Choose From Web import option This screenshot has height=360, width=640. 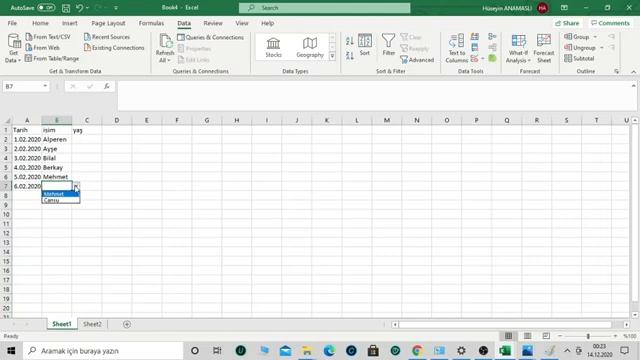pyautogui.click(x=42, y=48)
